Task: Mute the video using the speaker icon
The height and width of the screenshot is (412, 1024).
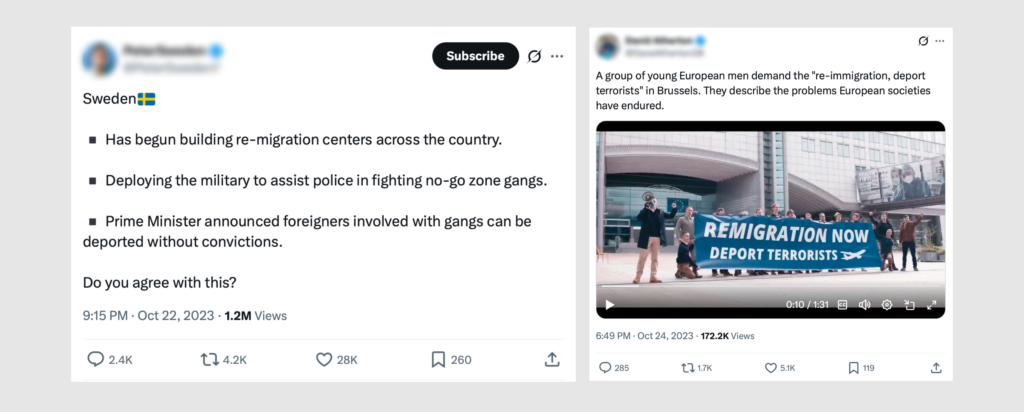Action: point(864,305)
